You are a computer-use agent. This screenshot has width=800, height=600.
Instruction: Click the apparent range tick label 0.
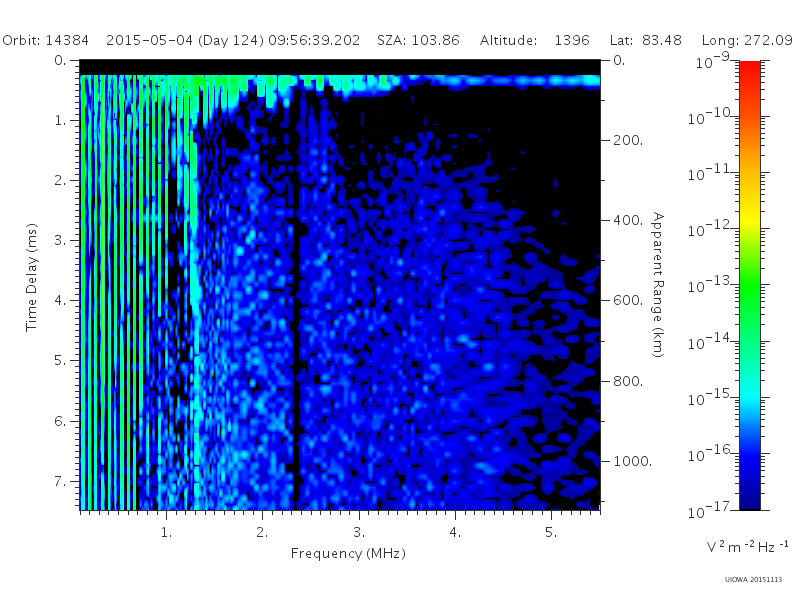pyautogui.click(x=619, y=61)
